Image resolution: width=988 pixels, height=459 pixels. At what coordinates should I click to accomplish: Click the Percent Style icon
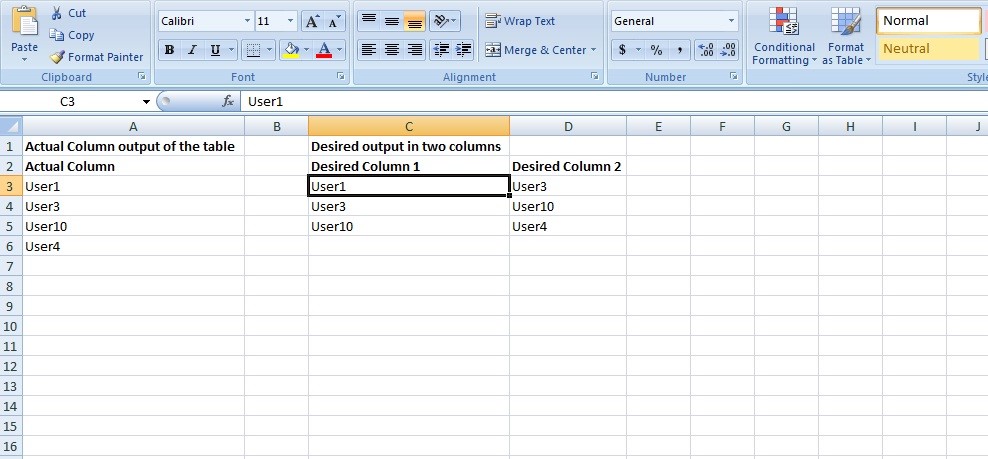click(x=656, y=50)
